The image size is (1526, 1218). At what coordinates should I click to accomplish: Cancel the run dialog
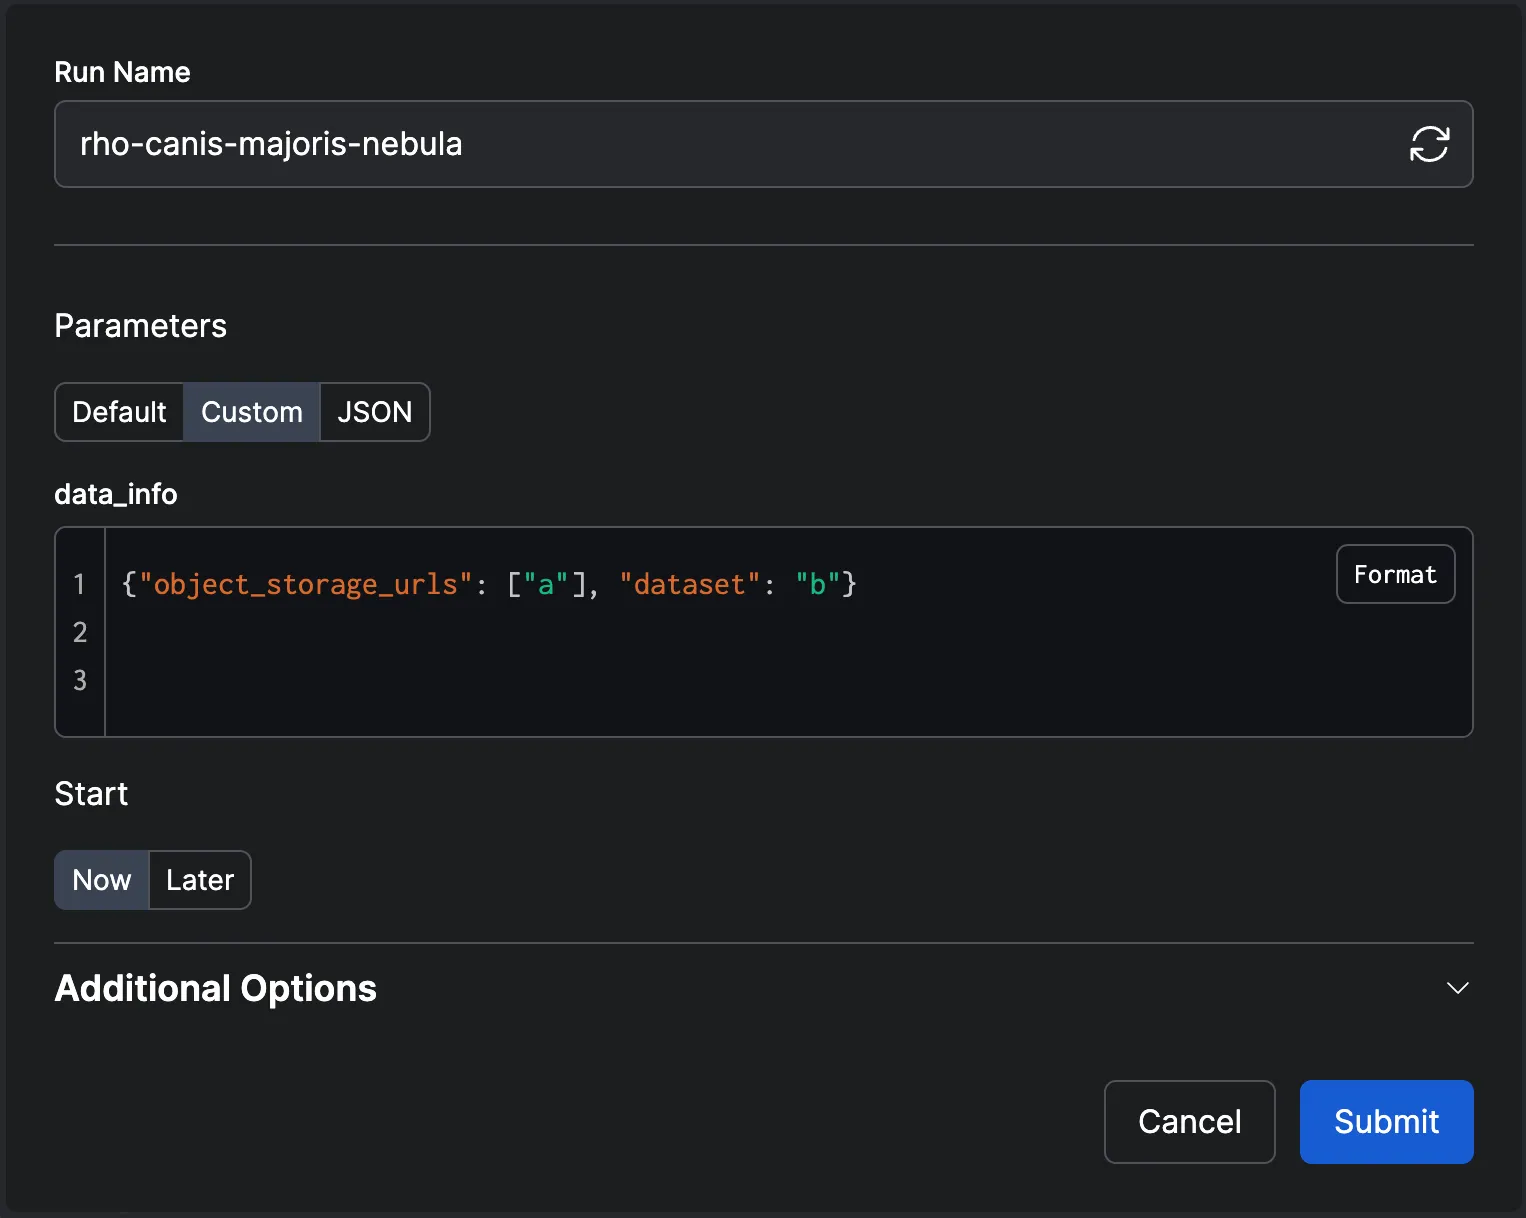[x=1189, y=1122]
